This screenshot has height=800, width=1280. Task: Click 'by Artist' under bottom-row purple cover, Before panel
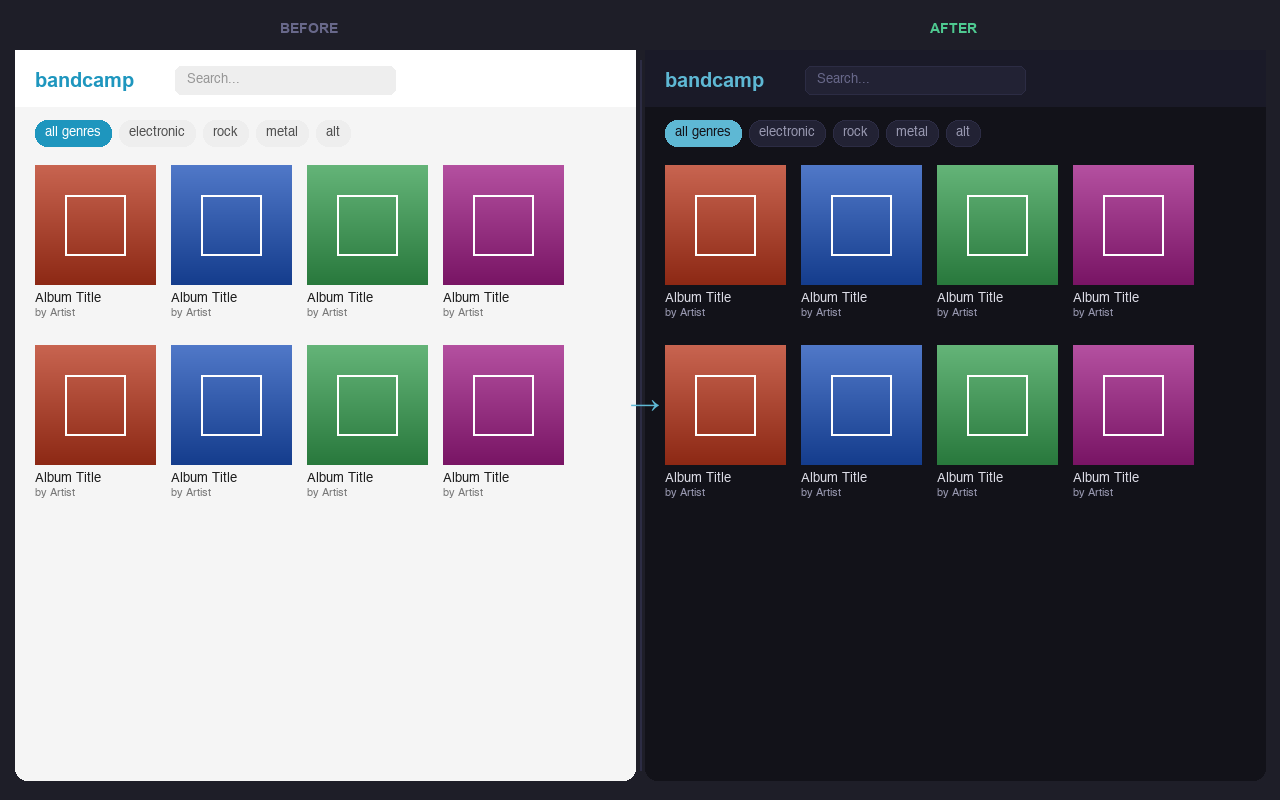[463, 493]
